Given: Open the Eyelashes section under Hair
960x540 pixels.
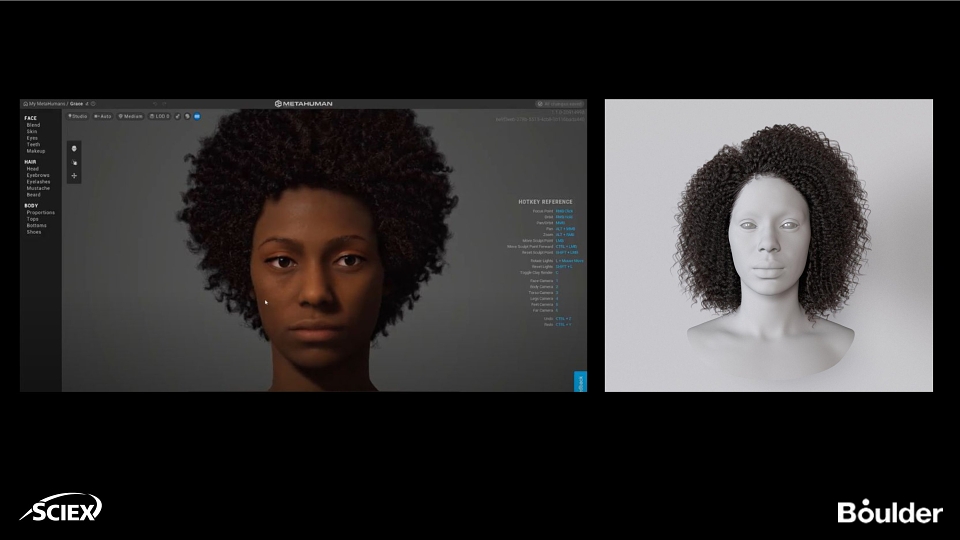Looking at the screenshot, I should 39,182.
